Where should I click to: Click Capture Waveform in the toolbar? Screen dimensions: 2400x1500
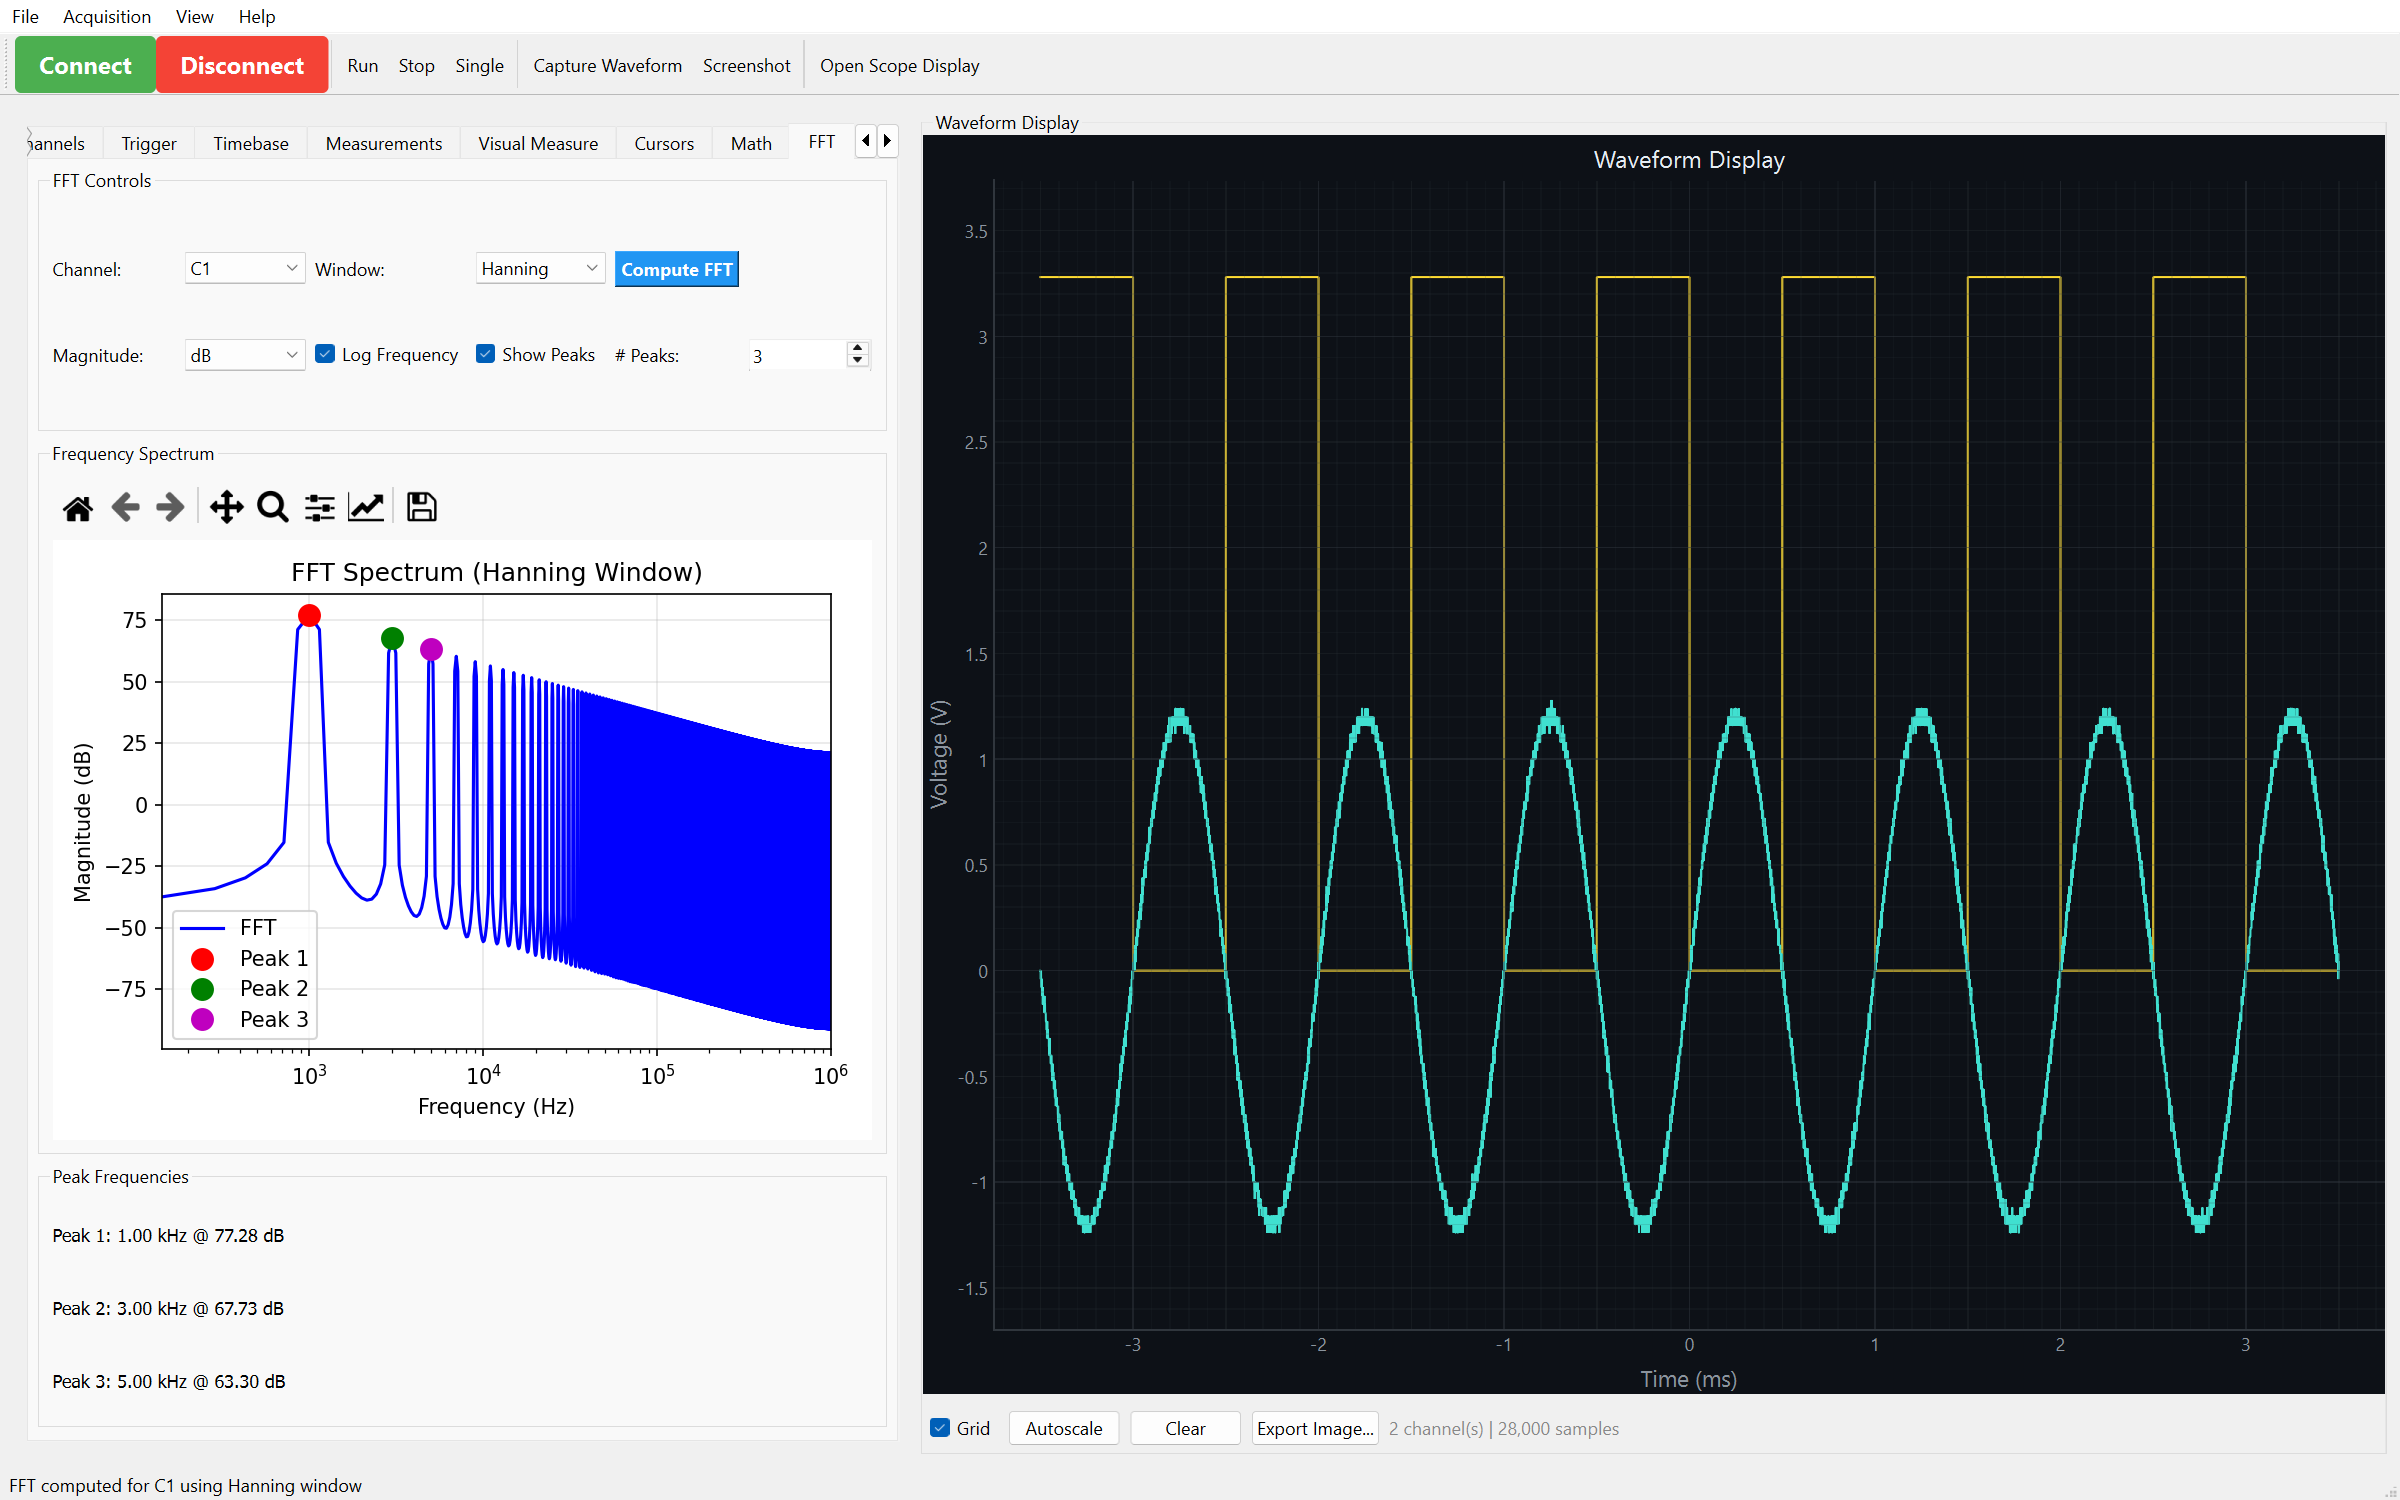pos(608,66)
